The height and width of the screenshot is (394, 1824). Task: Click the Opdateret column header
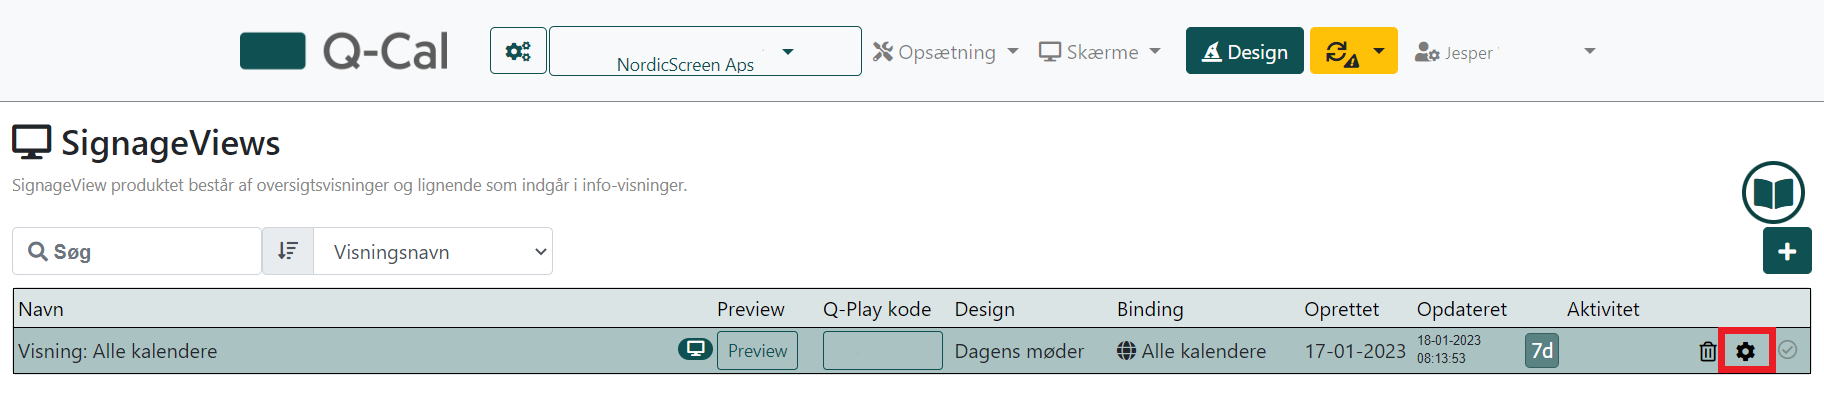1462,309
